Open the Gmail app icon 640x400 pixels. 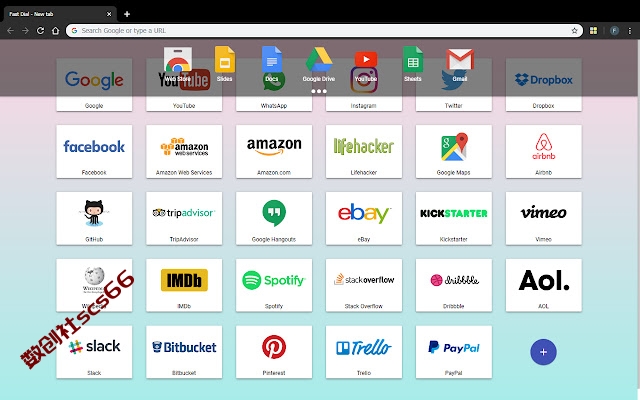pos(460,65)
